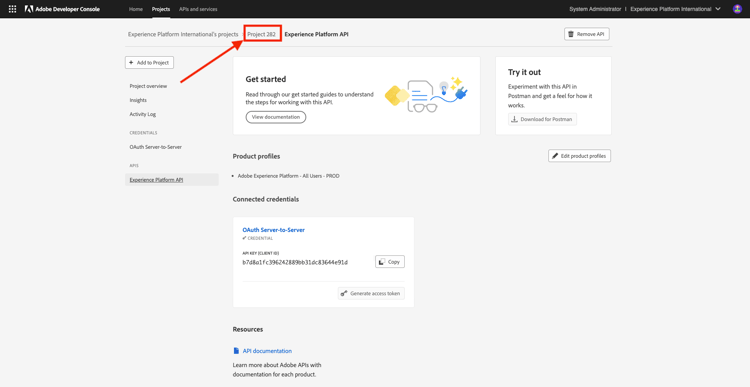Expand the Experience Platform International organization dropdown

675,9
